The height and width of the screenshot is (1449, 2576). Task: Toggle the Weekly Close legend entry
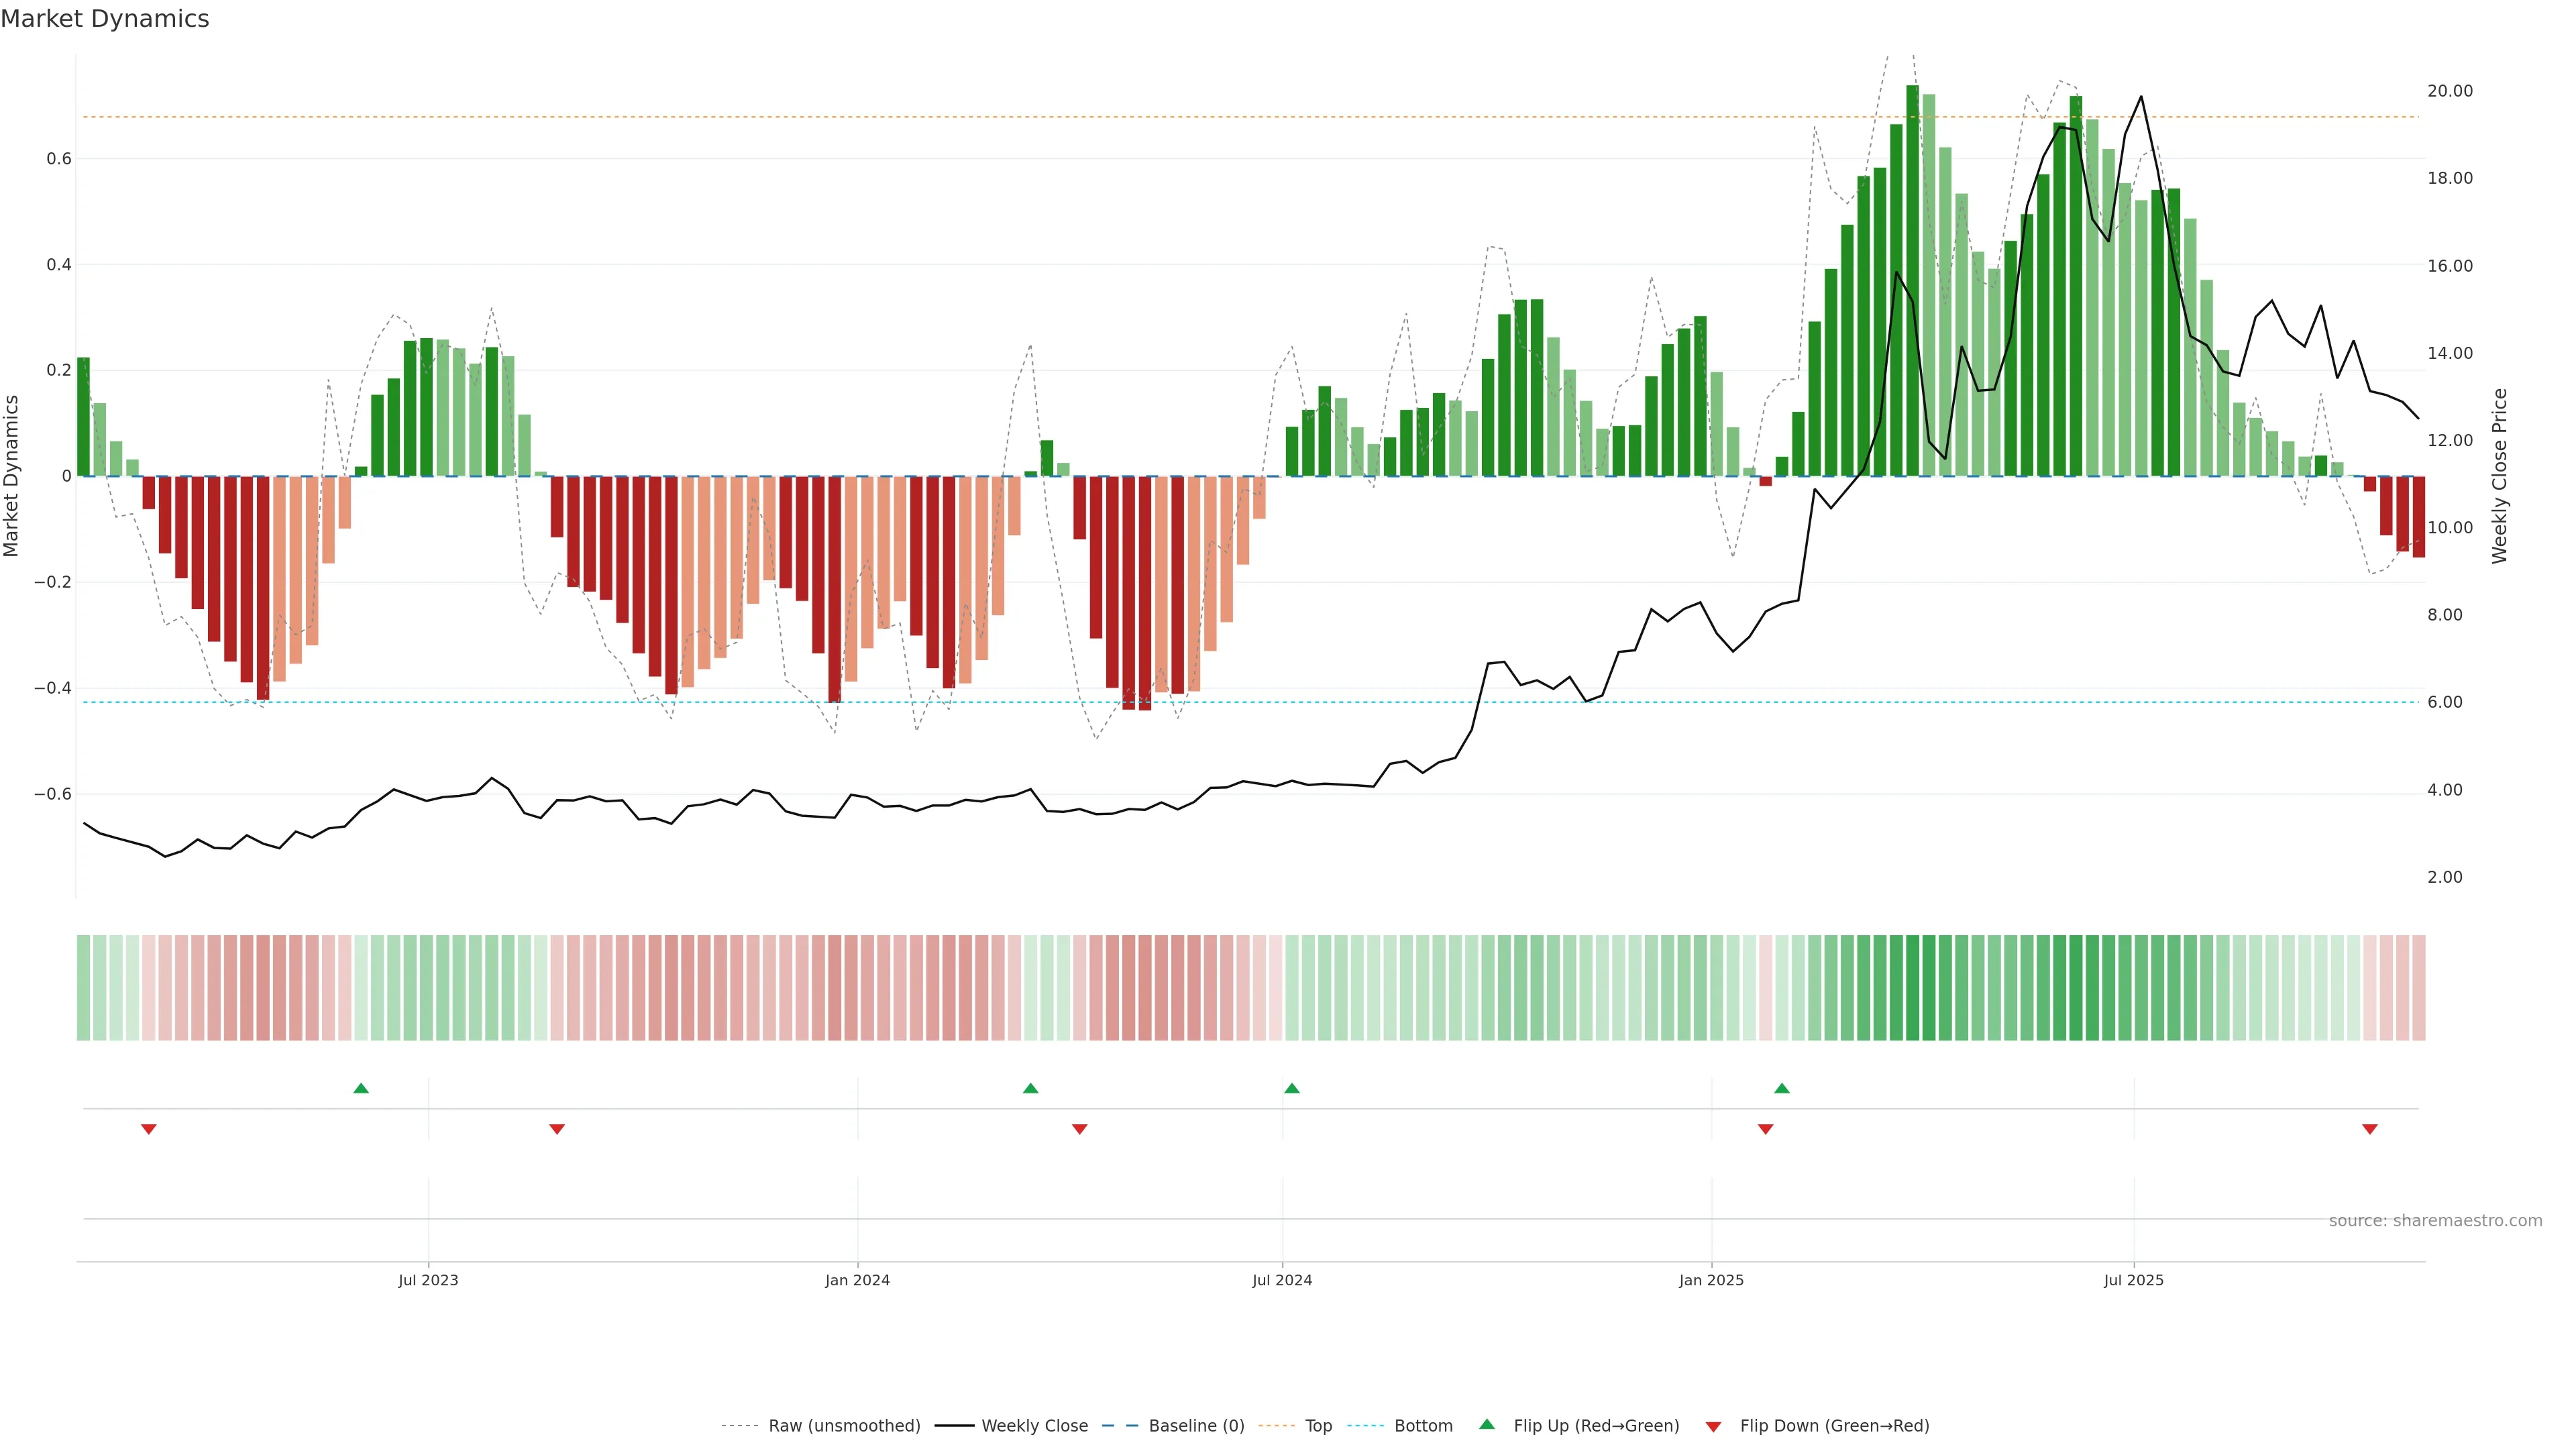point(1034,1426)
